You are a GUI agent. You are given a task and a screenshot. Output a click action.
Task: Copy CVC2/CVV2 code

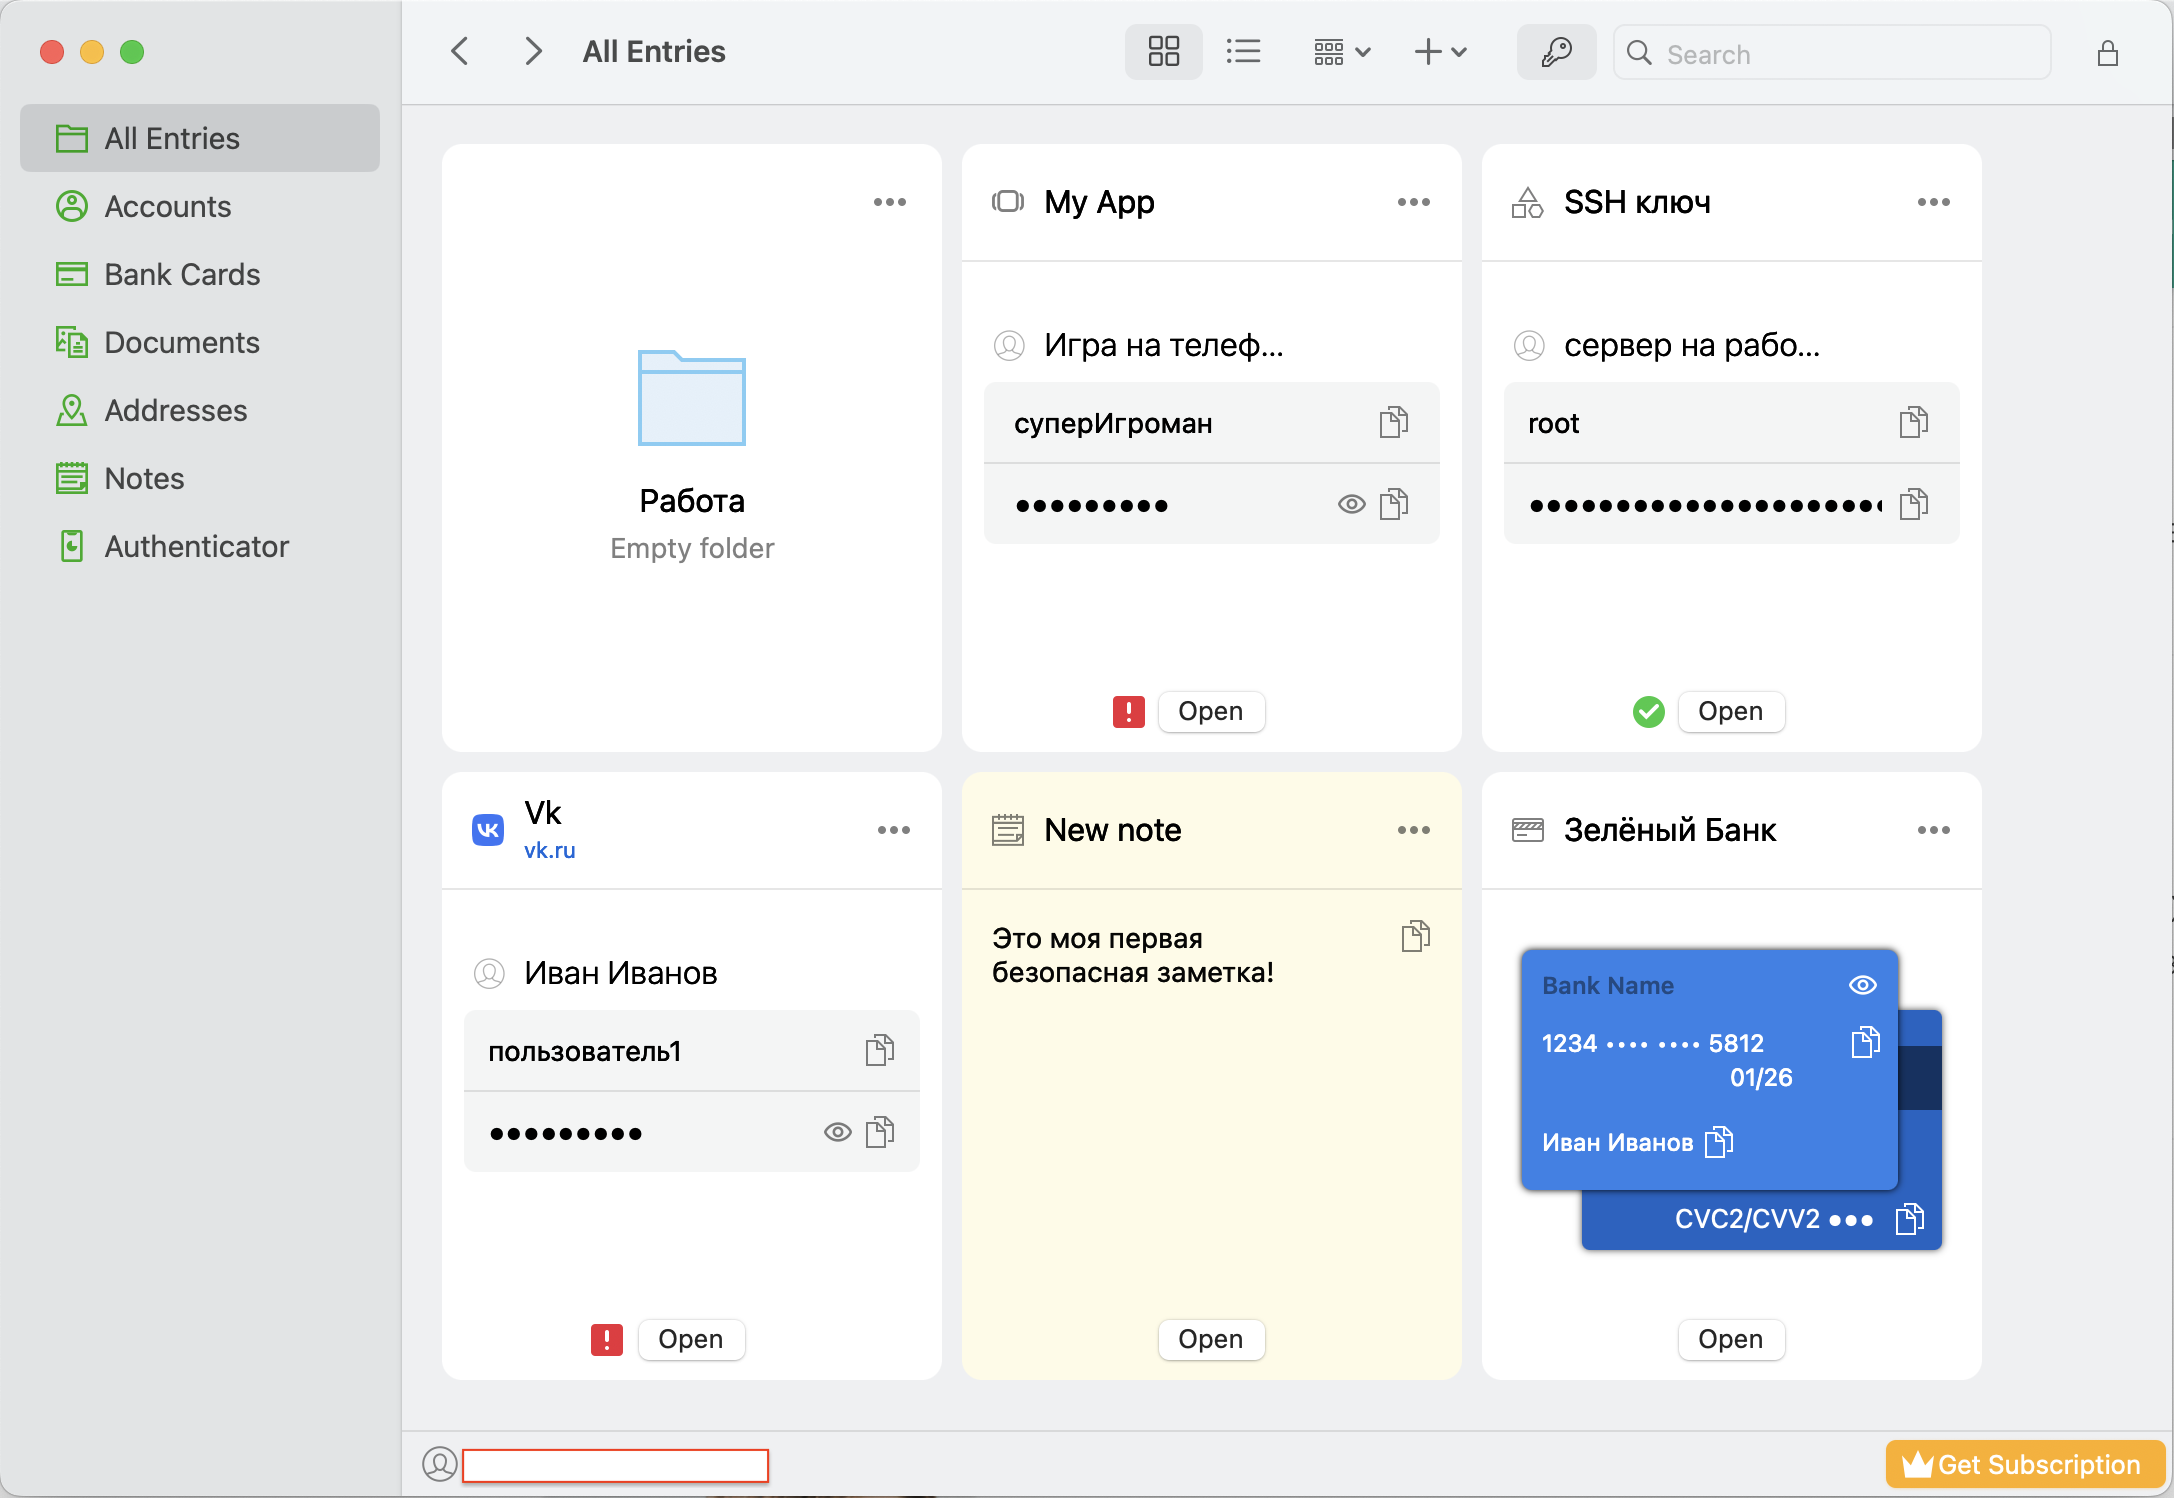[x=1910, y=1219]
